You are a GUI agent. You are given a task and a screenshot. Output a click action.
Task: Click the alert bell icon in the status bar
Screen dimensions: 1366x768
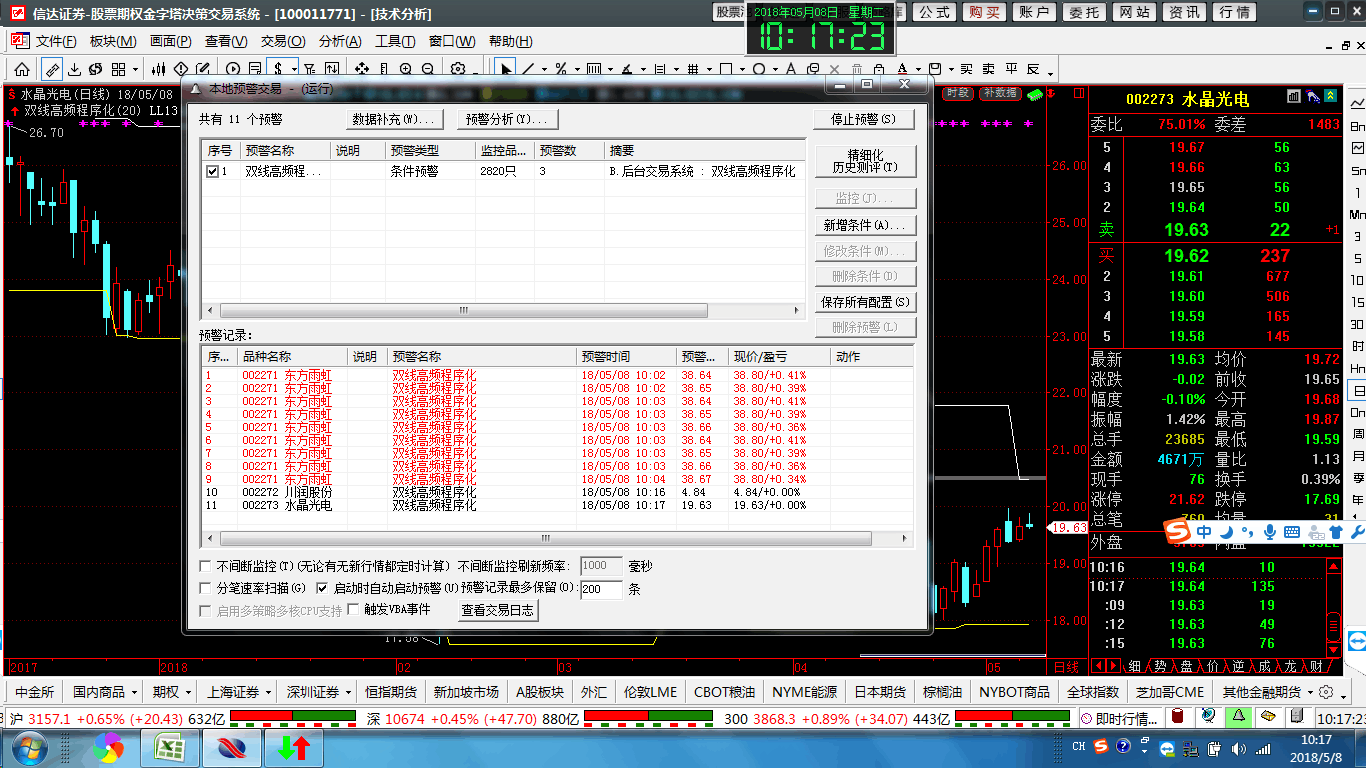pyautogui.click(x=1238, y=717)
